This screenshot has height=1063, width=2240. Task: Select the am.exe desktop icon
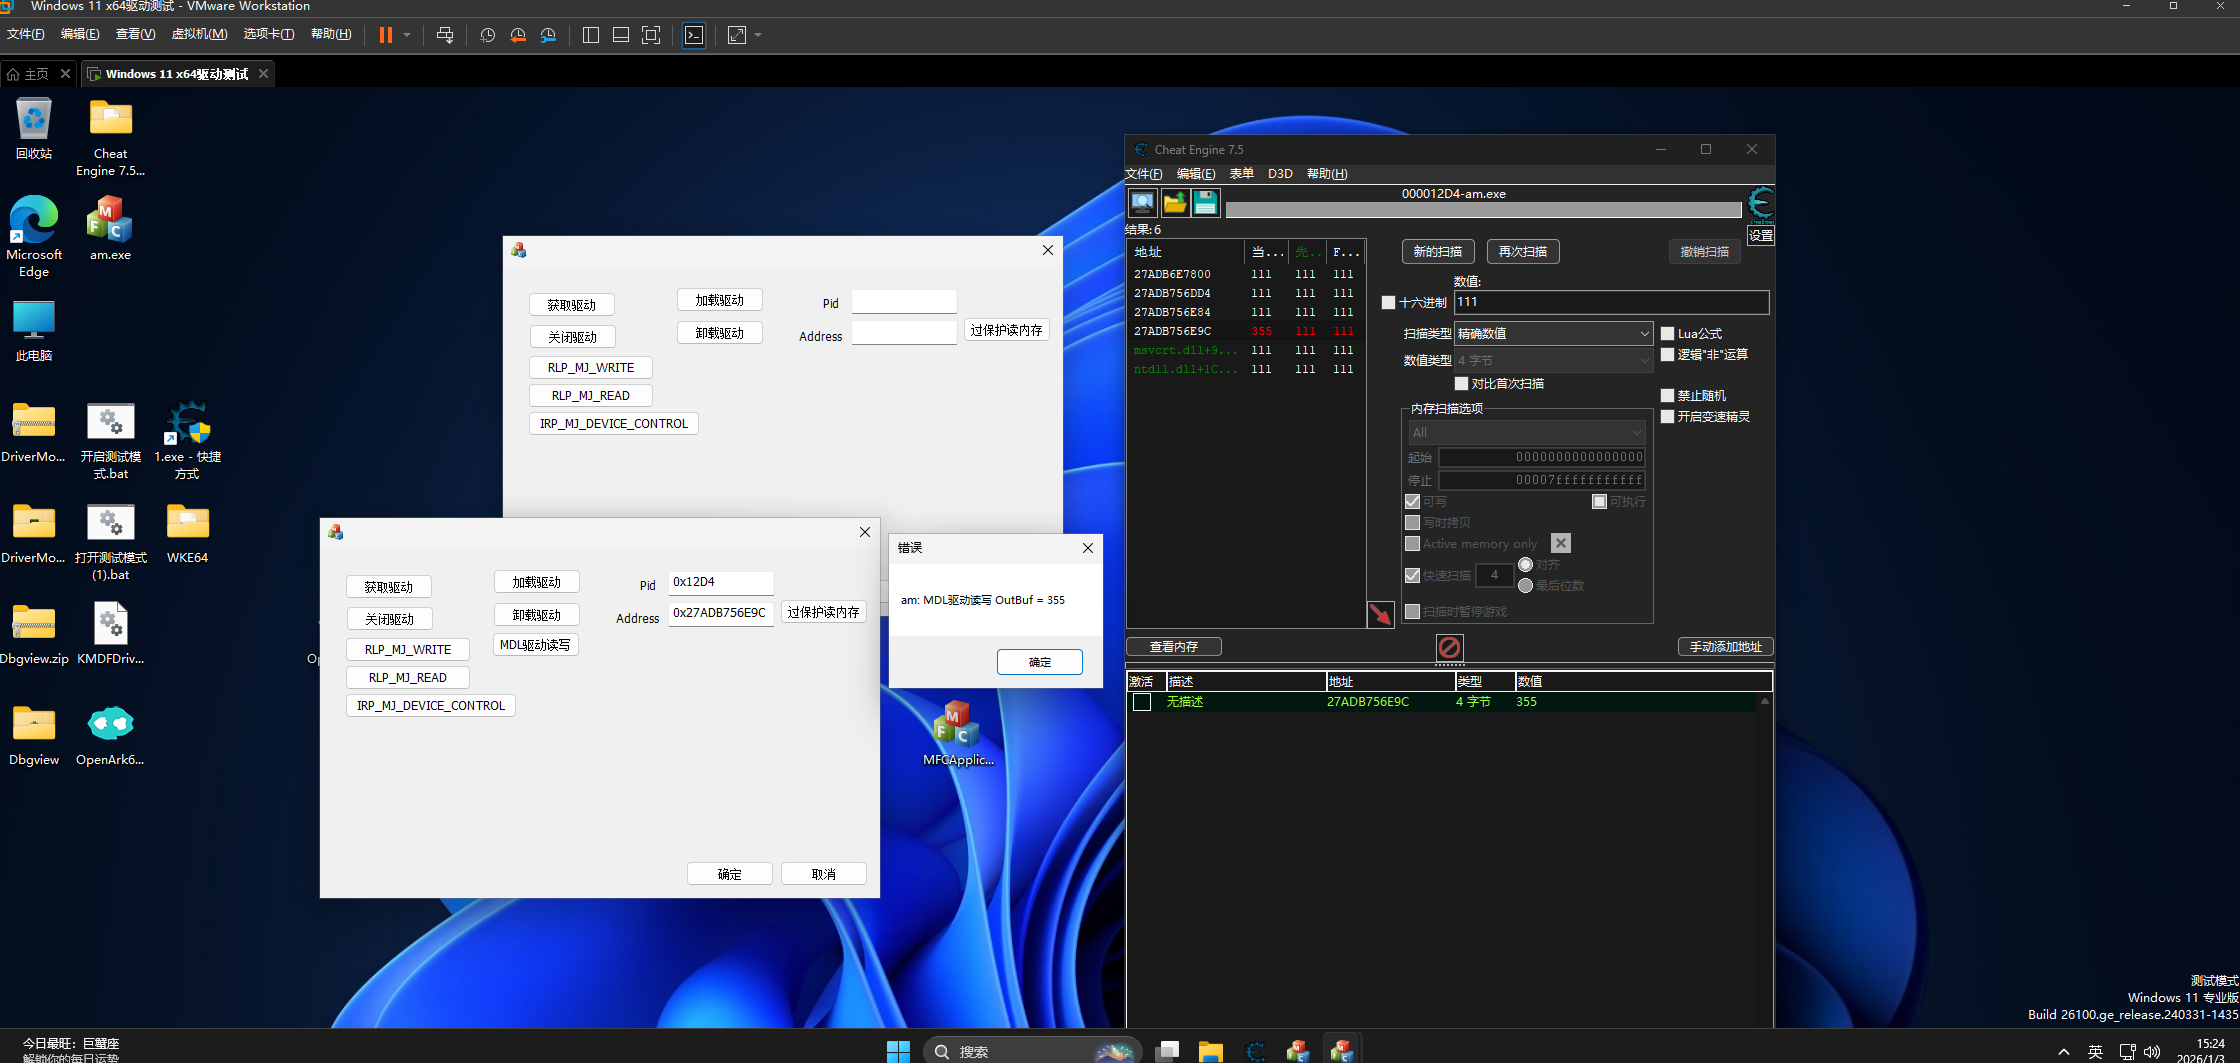point(110,229)
